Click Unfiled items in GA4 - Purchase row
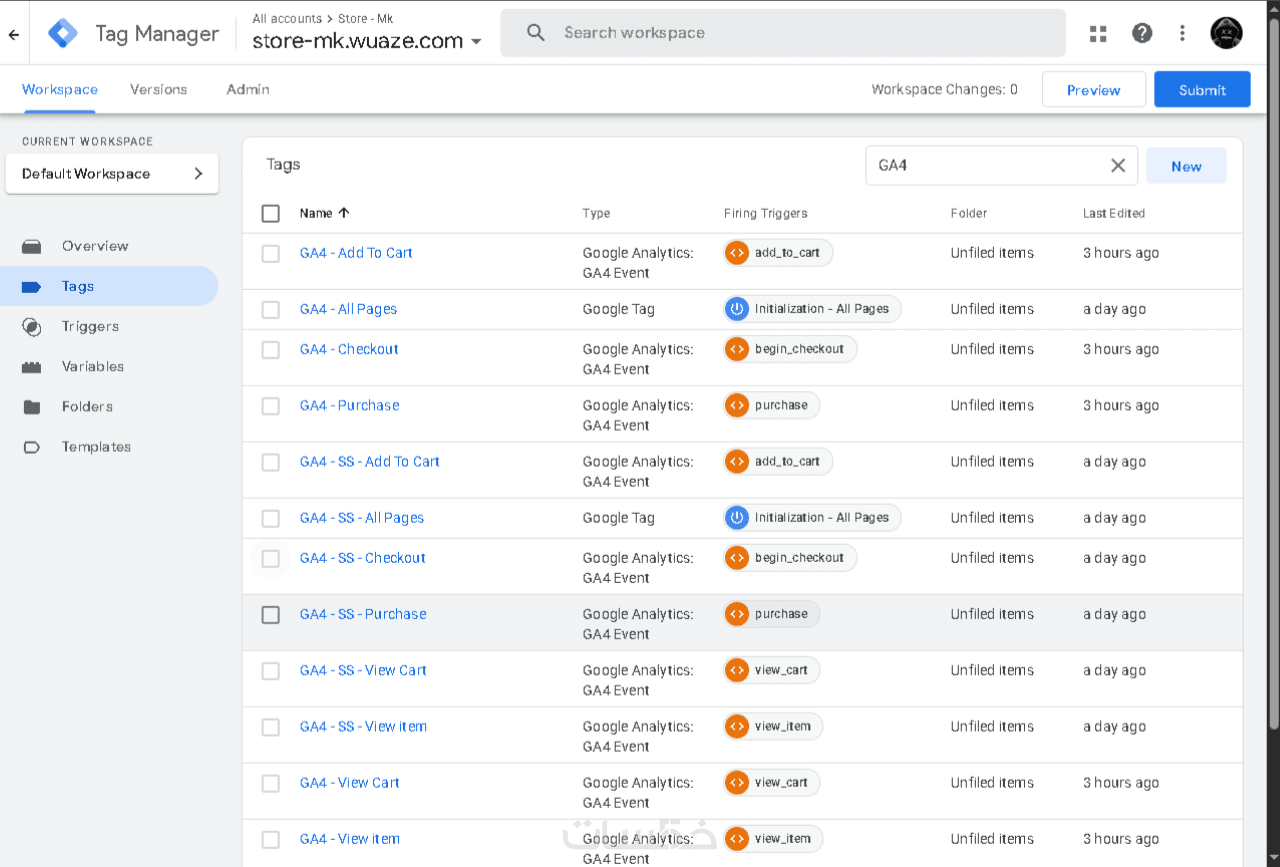1280x867 pixels. (x=992, y=405)
